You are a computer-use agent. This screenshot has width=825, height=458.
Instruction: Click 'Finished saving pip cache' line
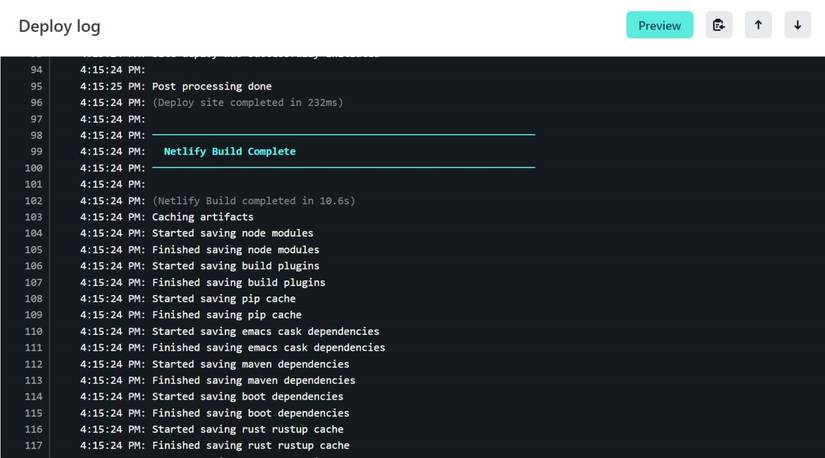pos(227,315)
